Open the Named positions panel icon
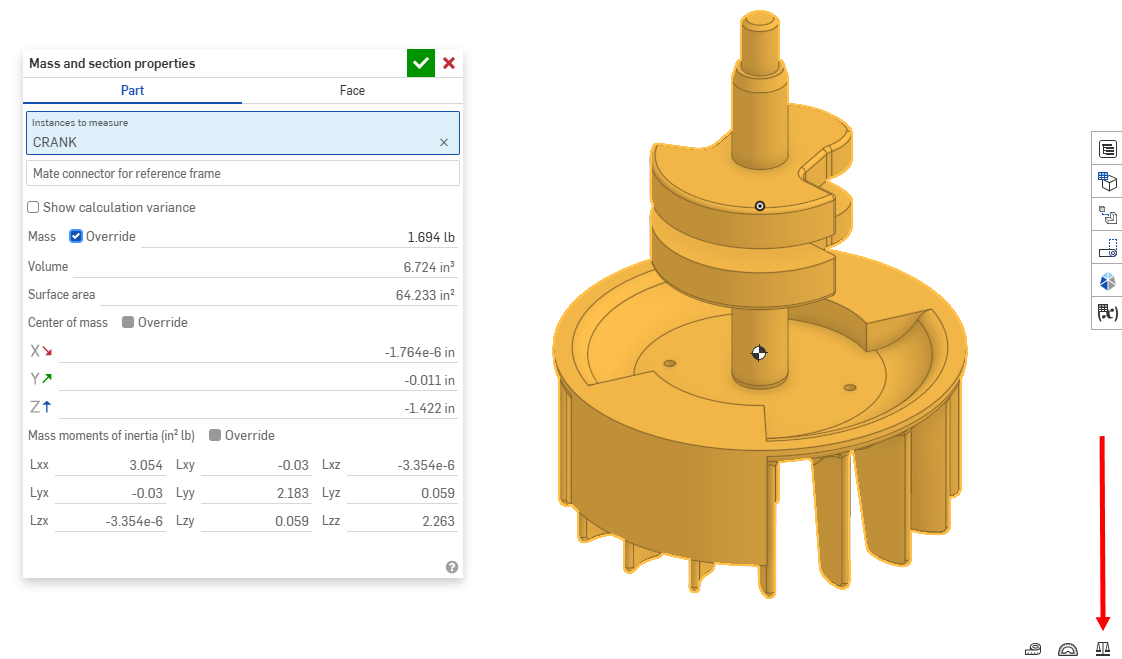The image size is (1122, 659). click(x=1107, y=248)
